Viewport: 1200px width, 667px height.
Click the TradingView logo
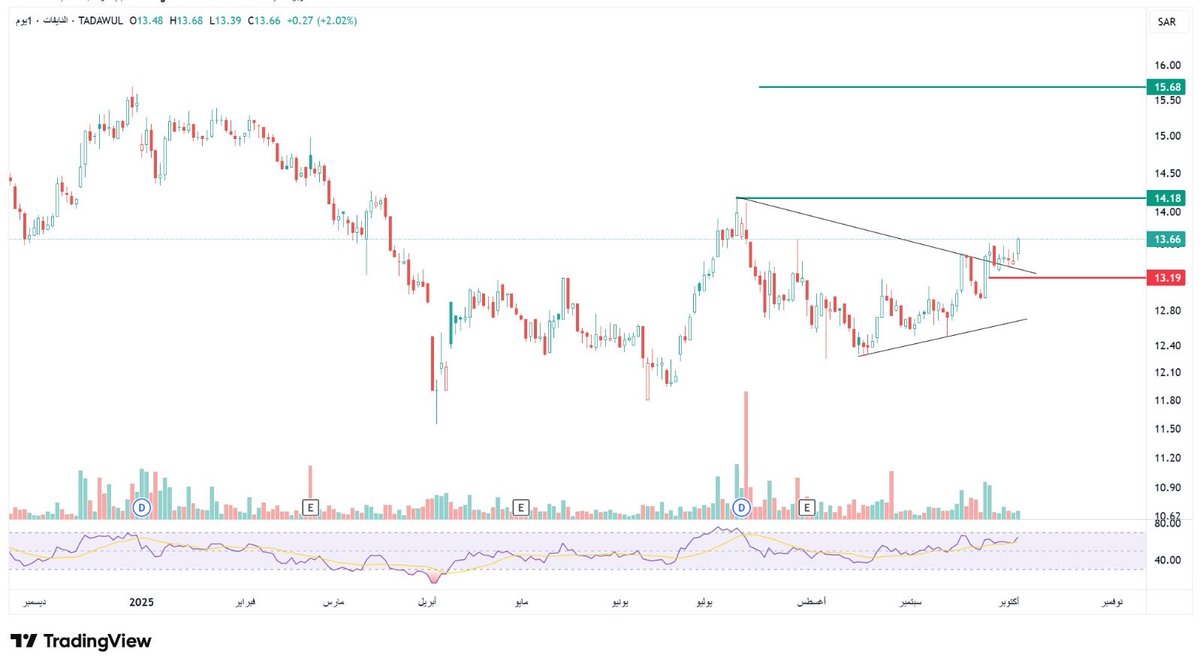[x=80, y=641]
